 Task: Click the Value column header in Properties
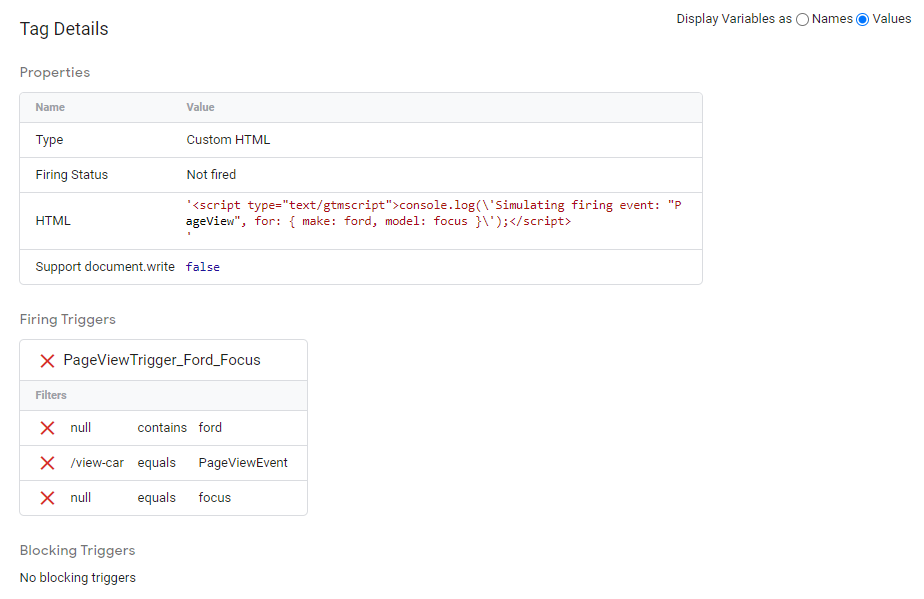(200, 107)
